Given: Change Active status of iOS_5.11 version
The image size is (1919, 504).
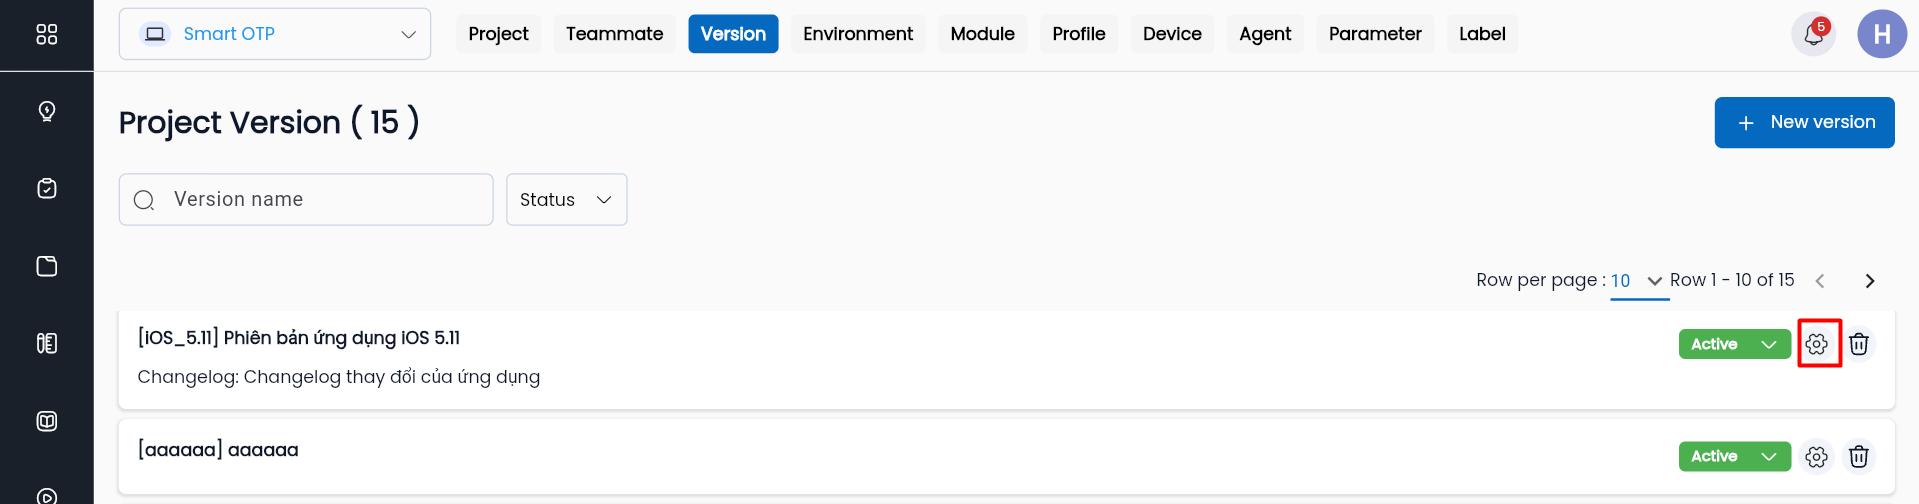Looking at the screenshot, I should tap(1734, 344).
